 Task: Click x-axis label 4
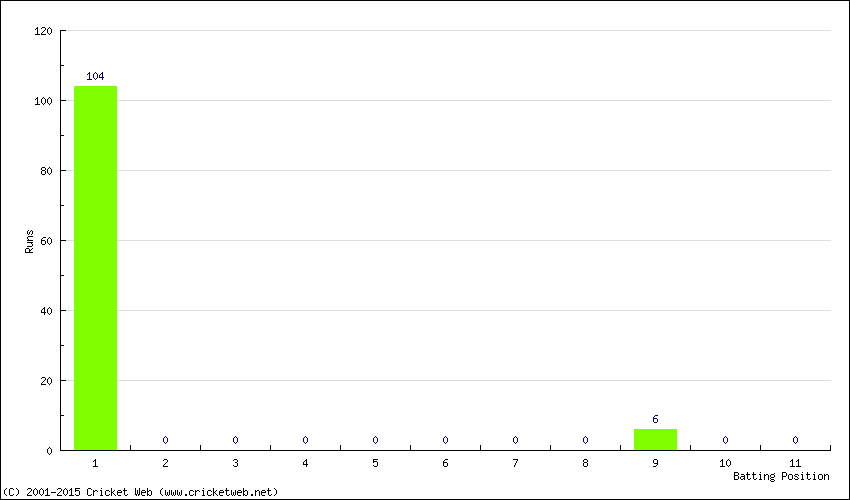click(x=305, y=463)
